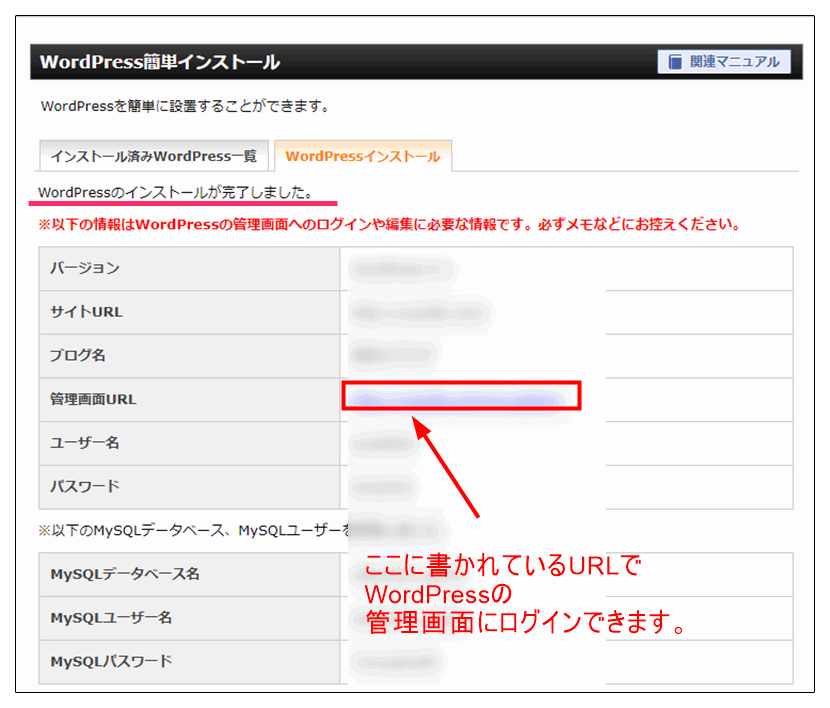
Task: Click the blurred ブログ名 value
Action: [394, 354]
